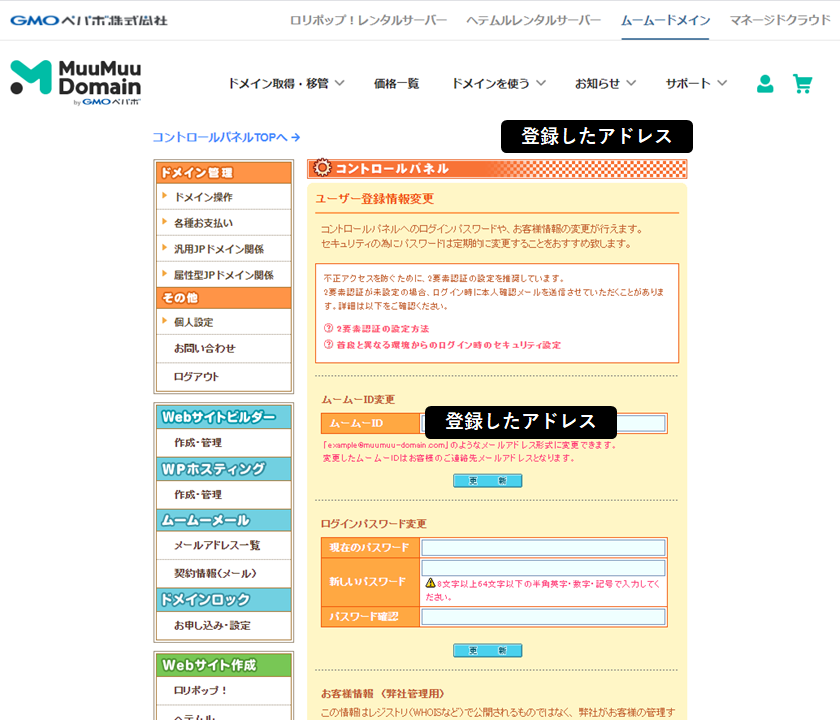The width and height of the screenshot is (840, 720).
Task: Select the ムームードメイン tab
Action: pyautogui.click(x=665, y=20)
